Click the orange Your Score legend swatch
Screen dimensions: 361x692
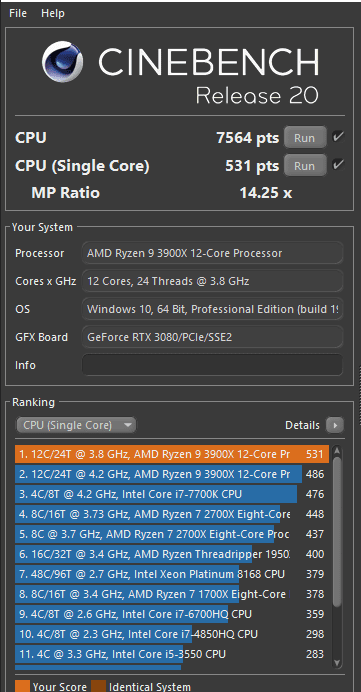click(x=23, y=686)
